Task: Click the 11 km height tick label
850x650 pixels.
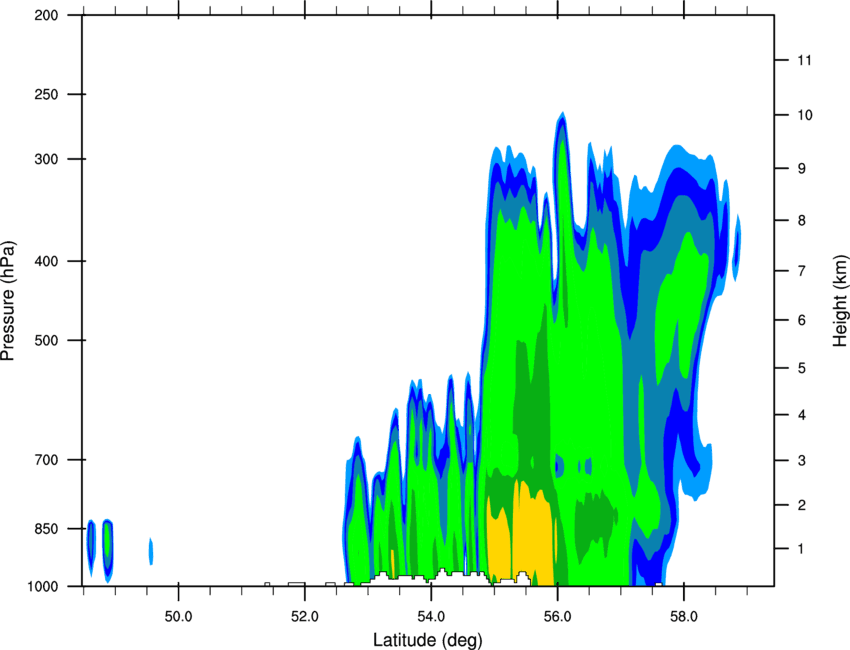Action: [805, 60]
